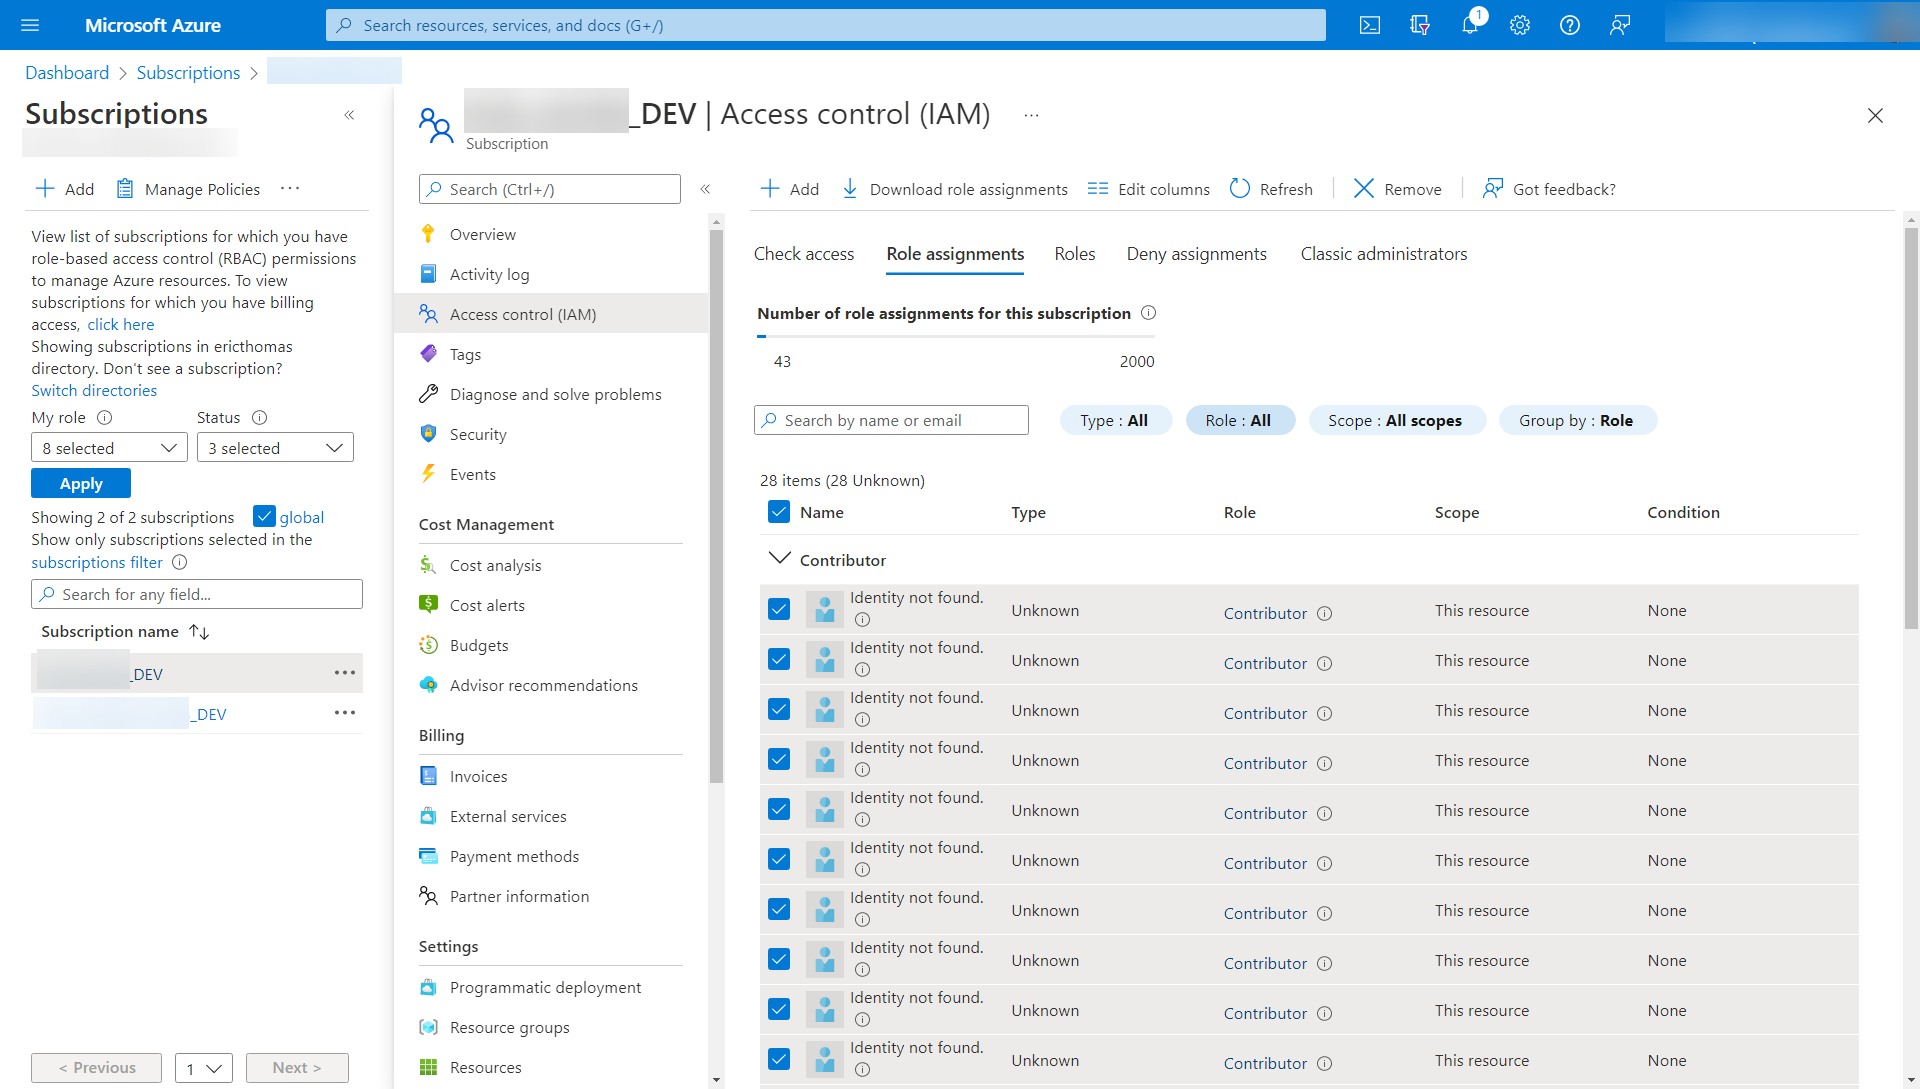Open the help question mark icon
Viewport: 1920px width, 1089px height.
1570,25
